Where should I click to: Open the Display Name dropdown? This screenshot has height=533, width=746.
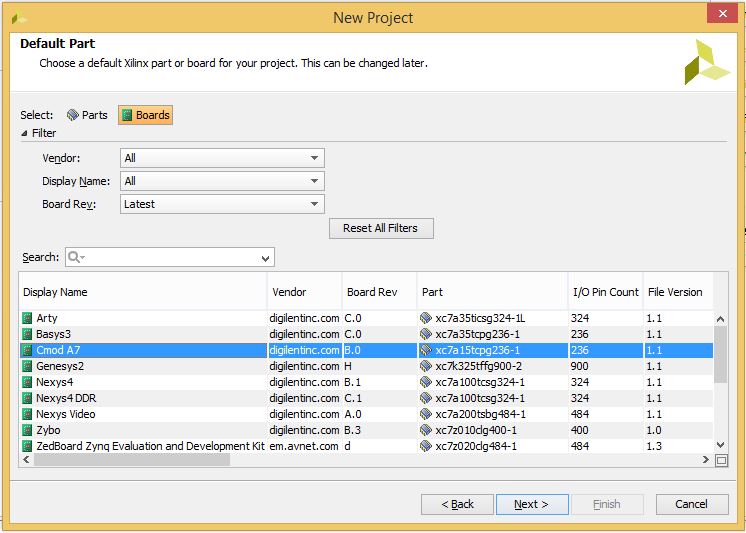click(222, 181)
